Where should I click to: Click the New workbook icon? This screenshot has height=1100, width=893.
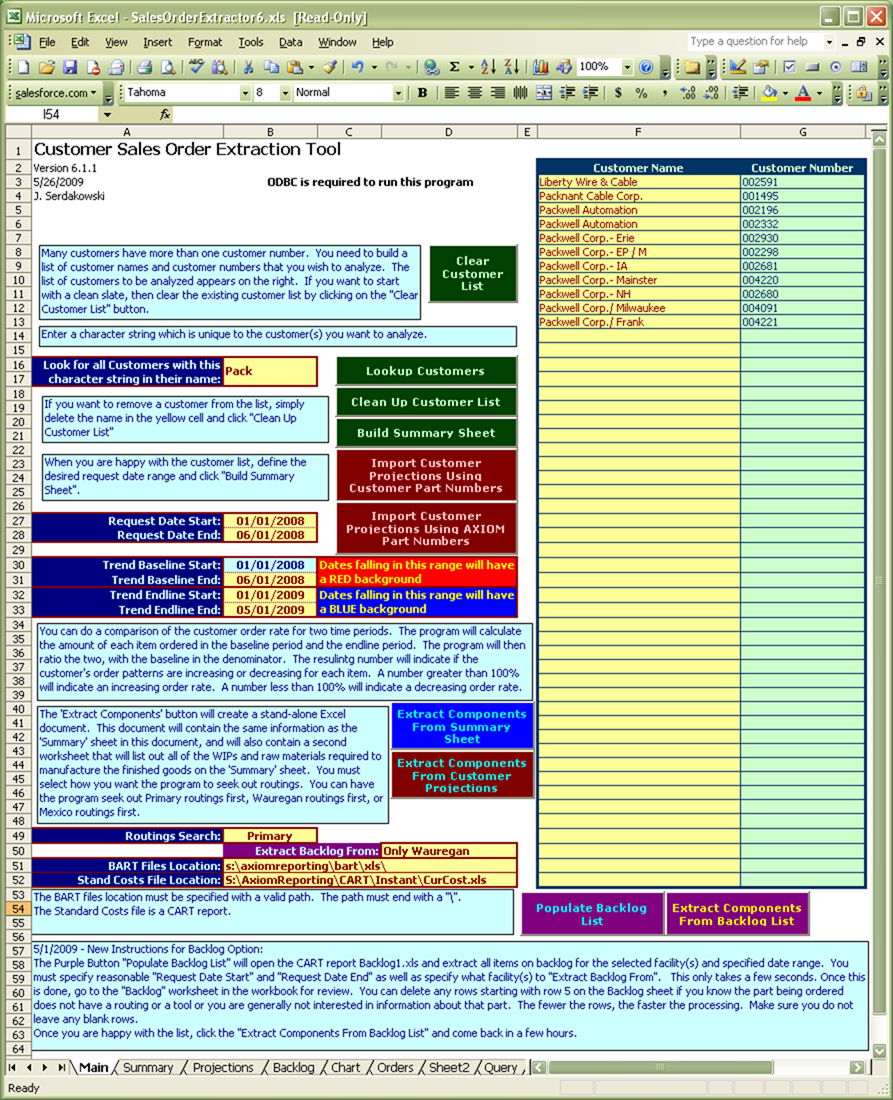[x=23, y=67]
